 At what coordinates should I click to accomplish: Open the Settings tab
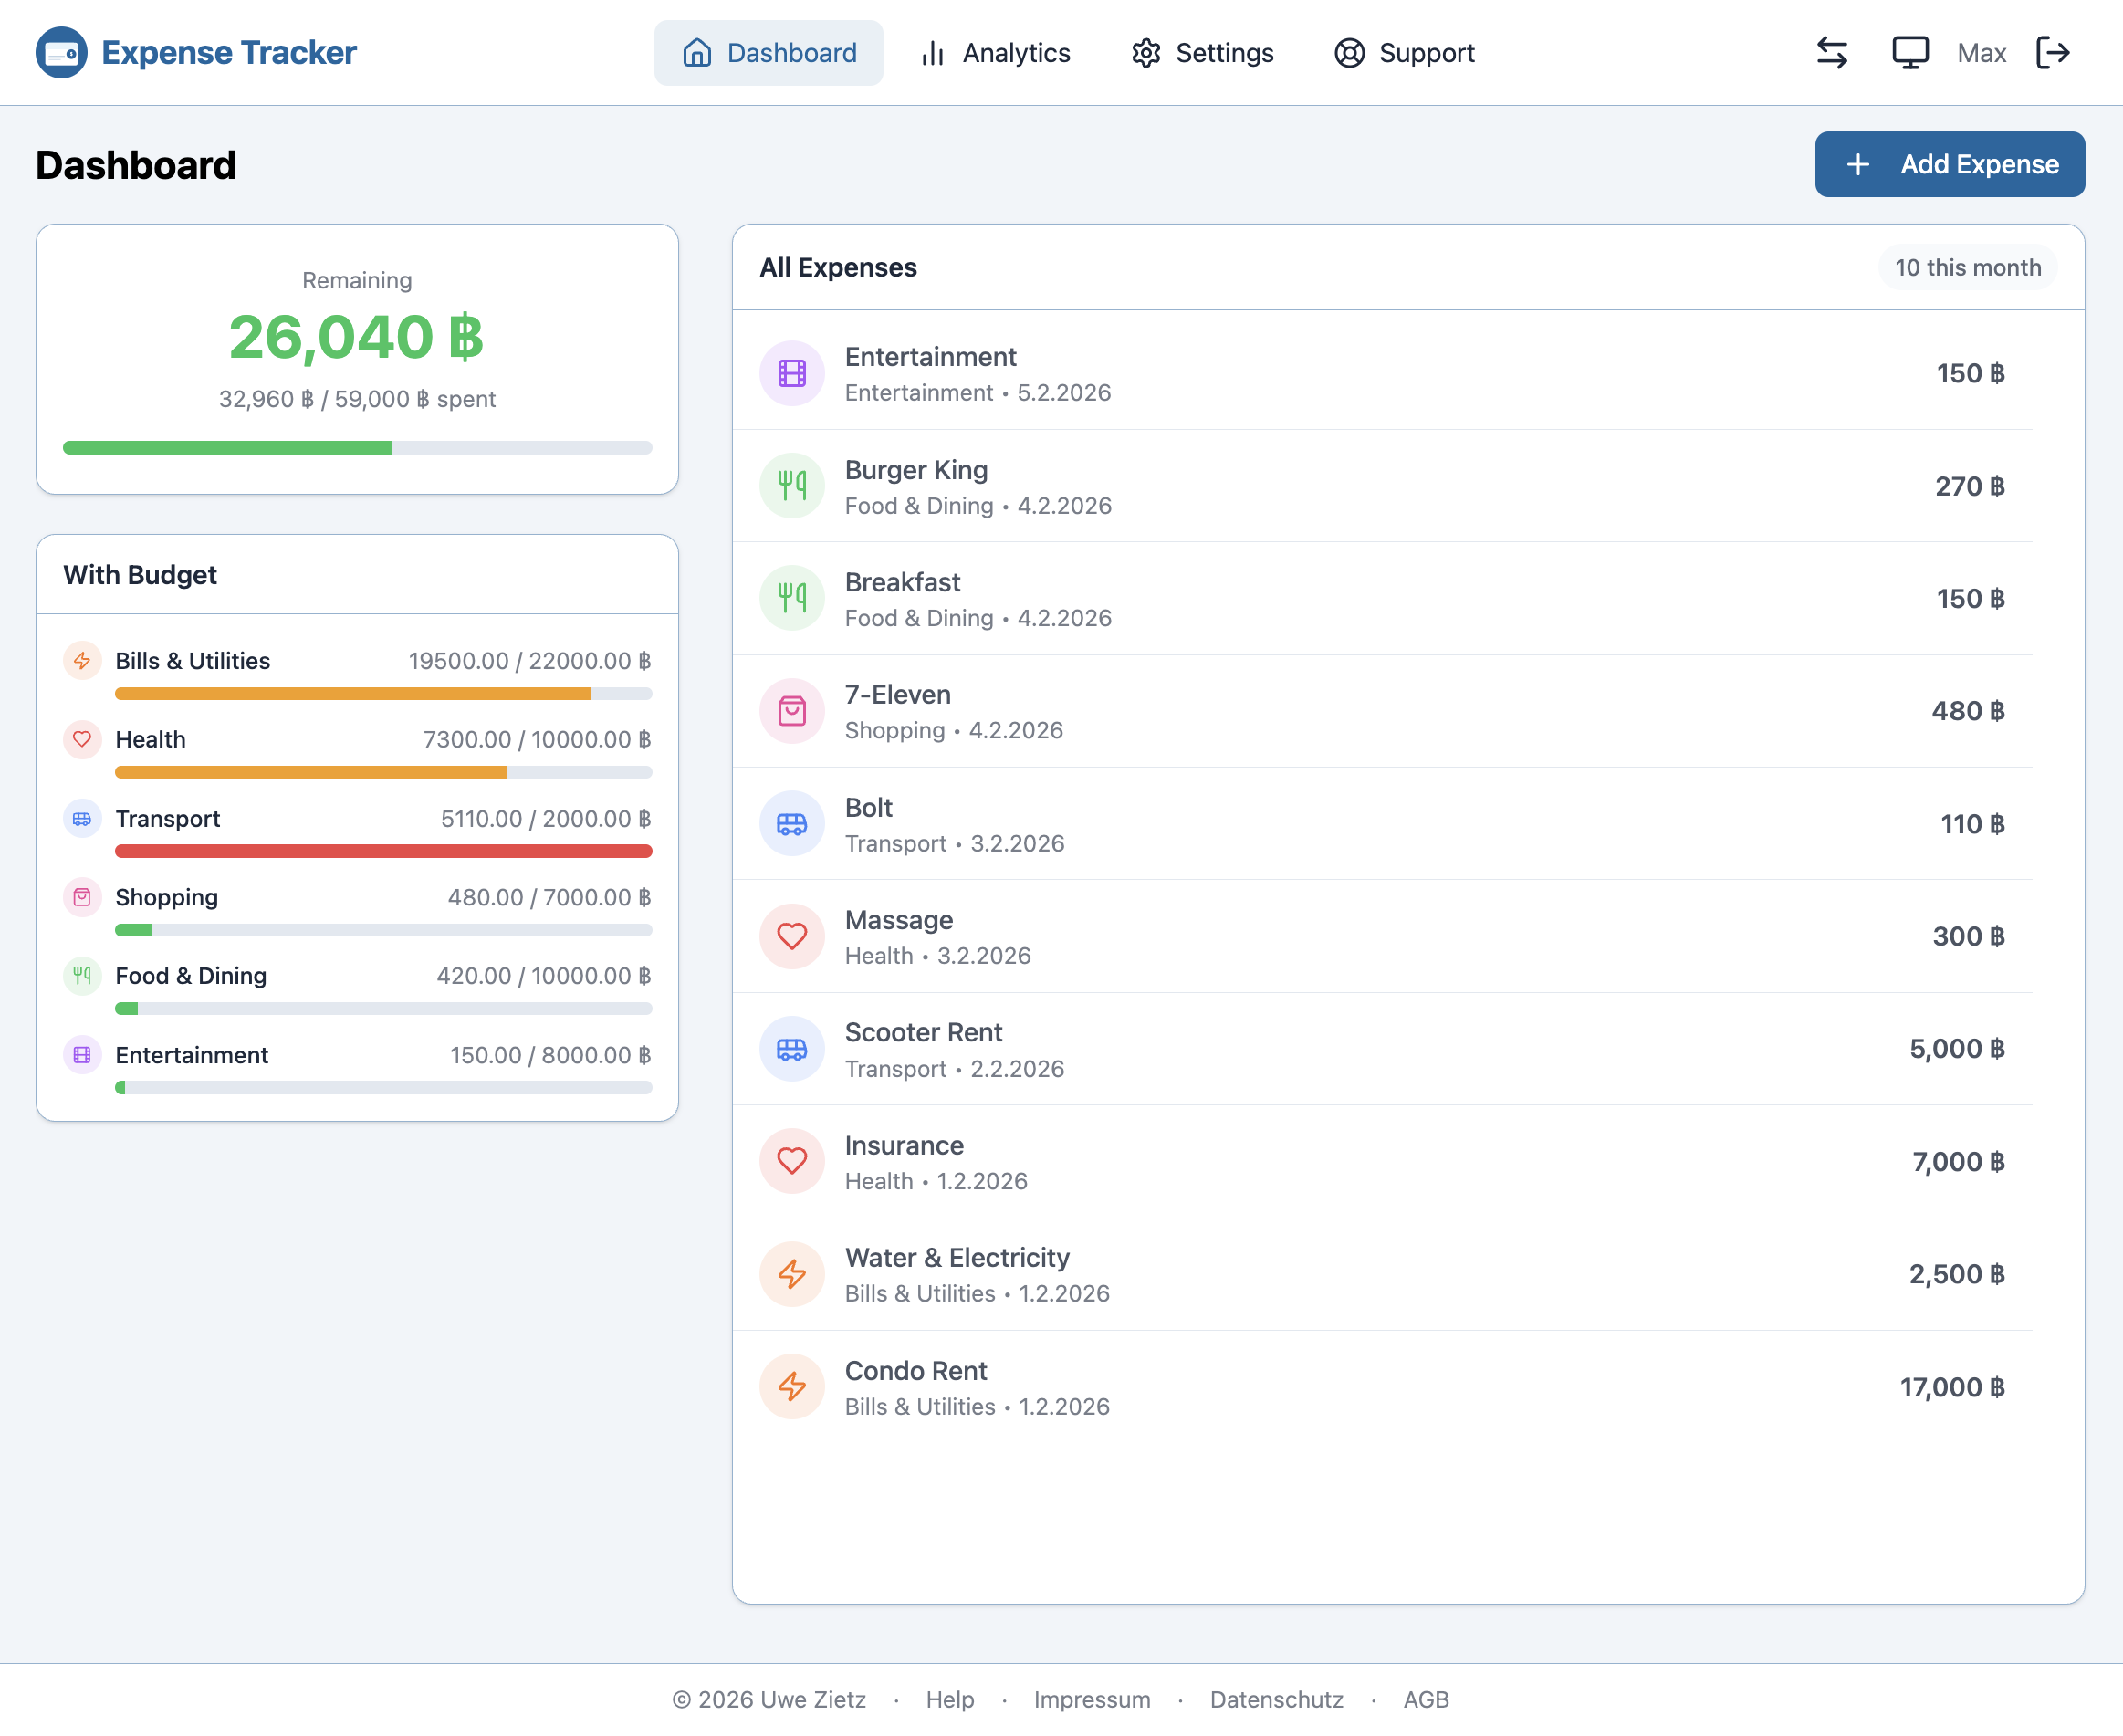click(x=1202, y=53)
